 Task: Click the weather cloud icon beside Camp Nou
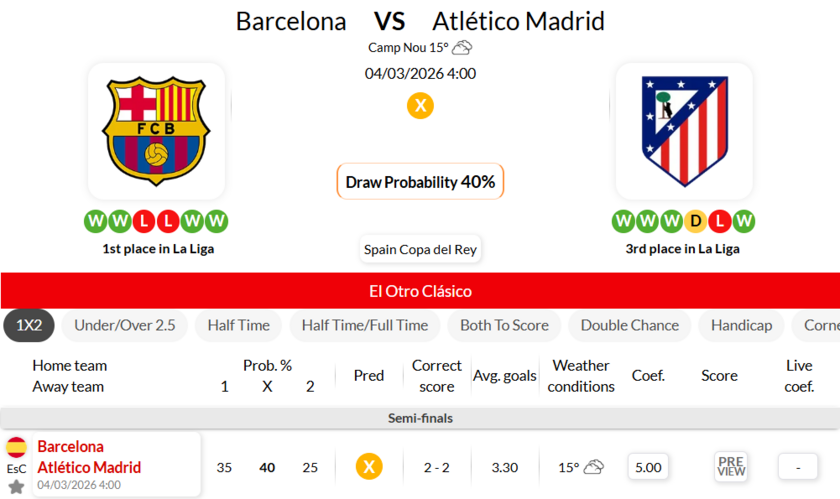461,47
